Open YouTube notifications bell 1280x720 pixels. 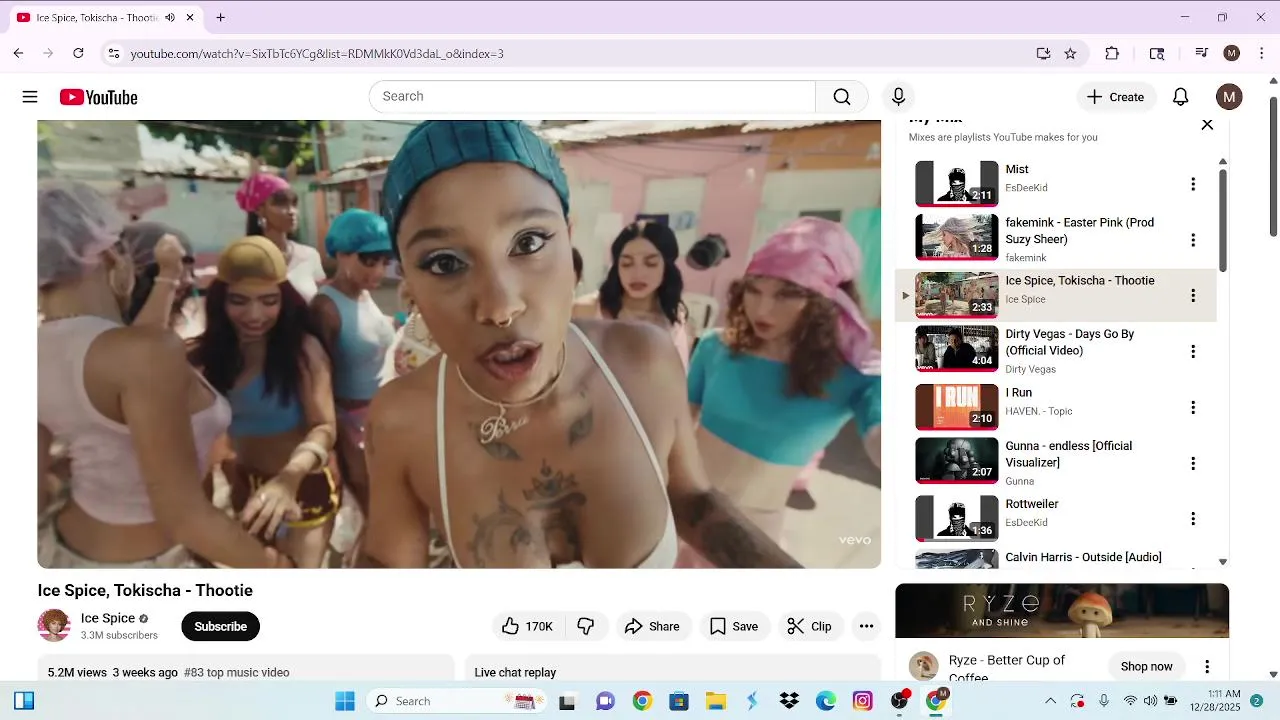tap(1180, 97)
